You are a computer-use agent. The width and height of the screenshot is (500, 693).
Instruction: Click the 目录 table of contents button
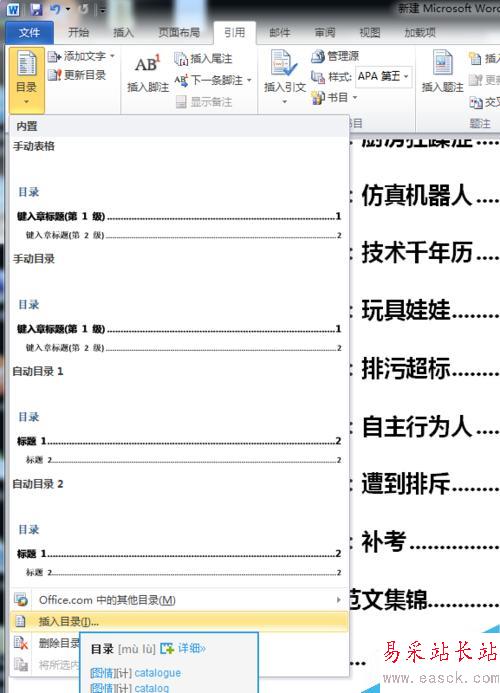27,78
